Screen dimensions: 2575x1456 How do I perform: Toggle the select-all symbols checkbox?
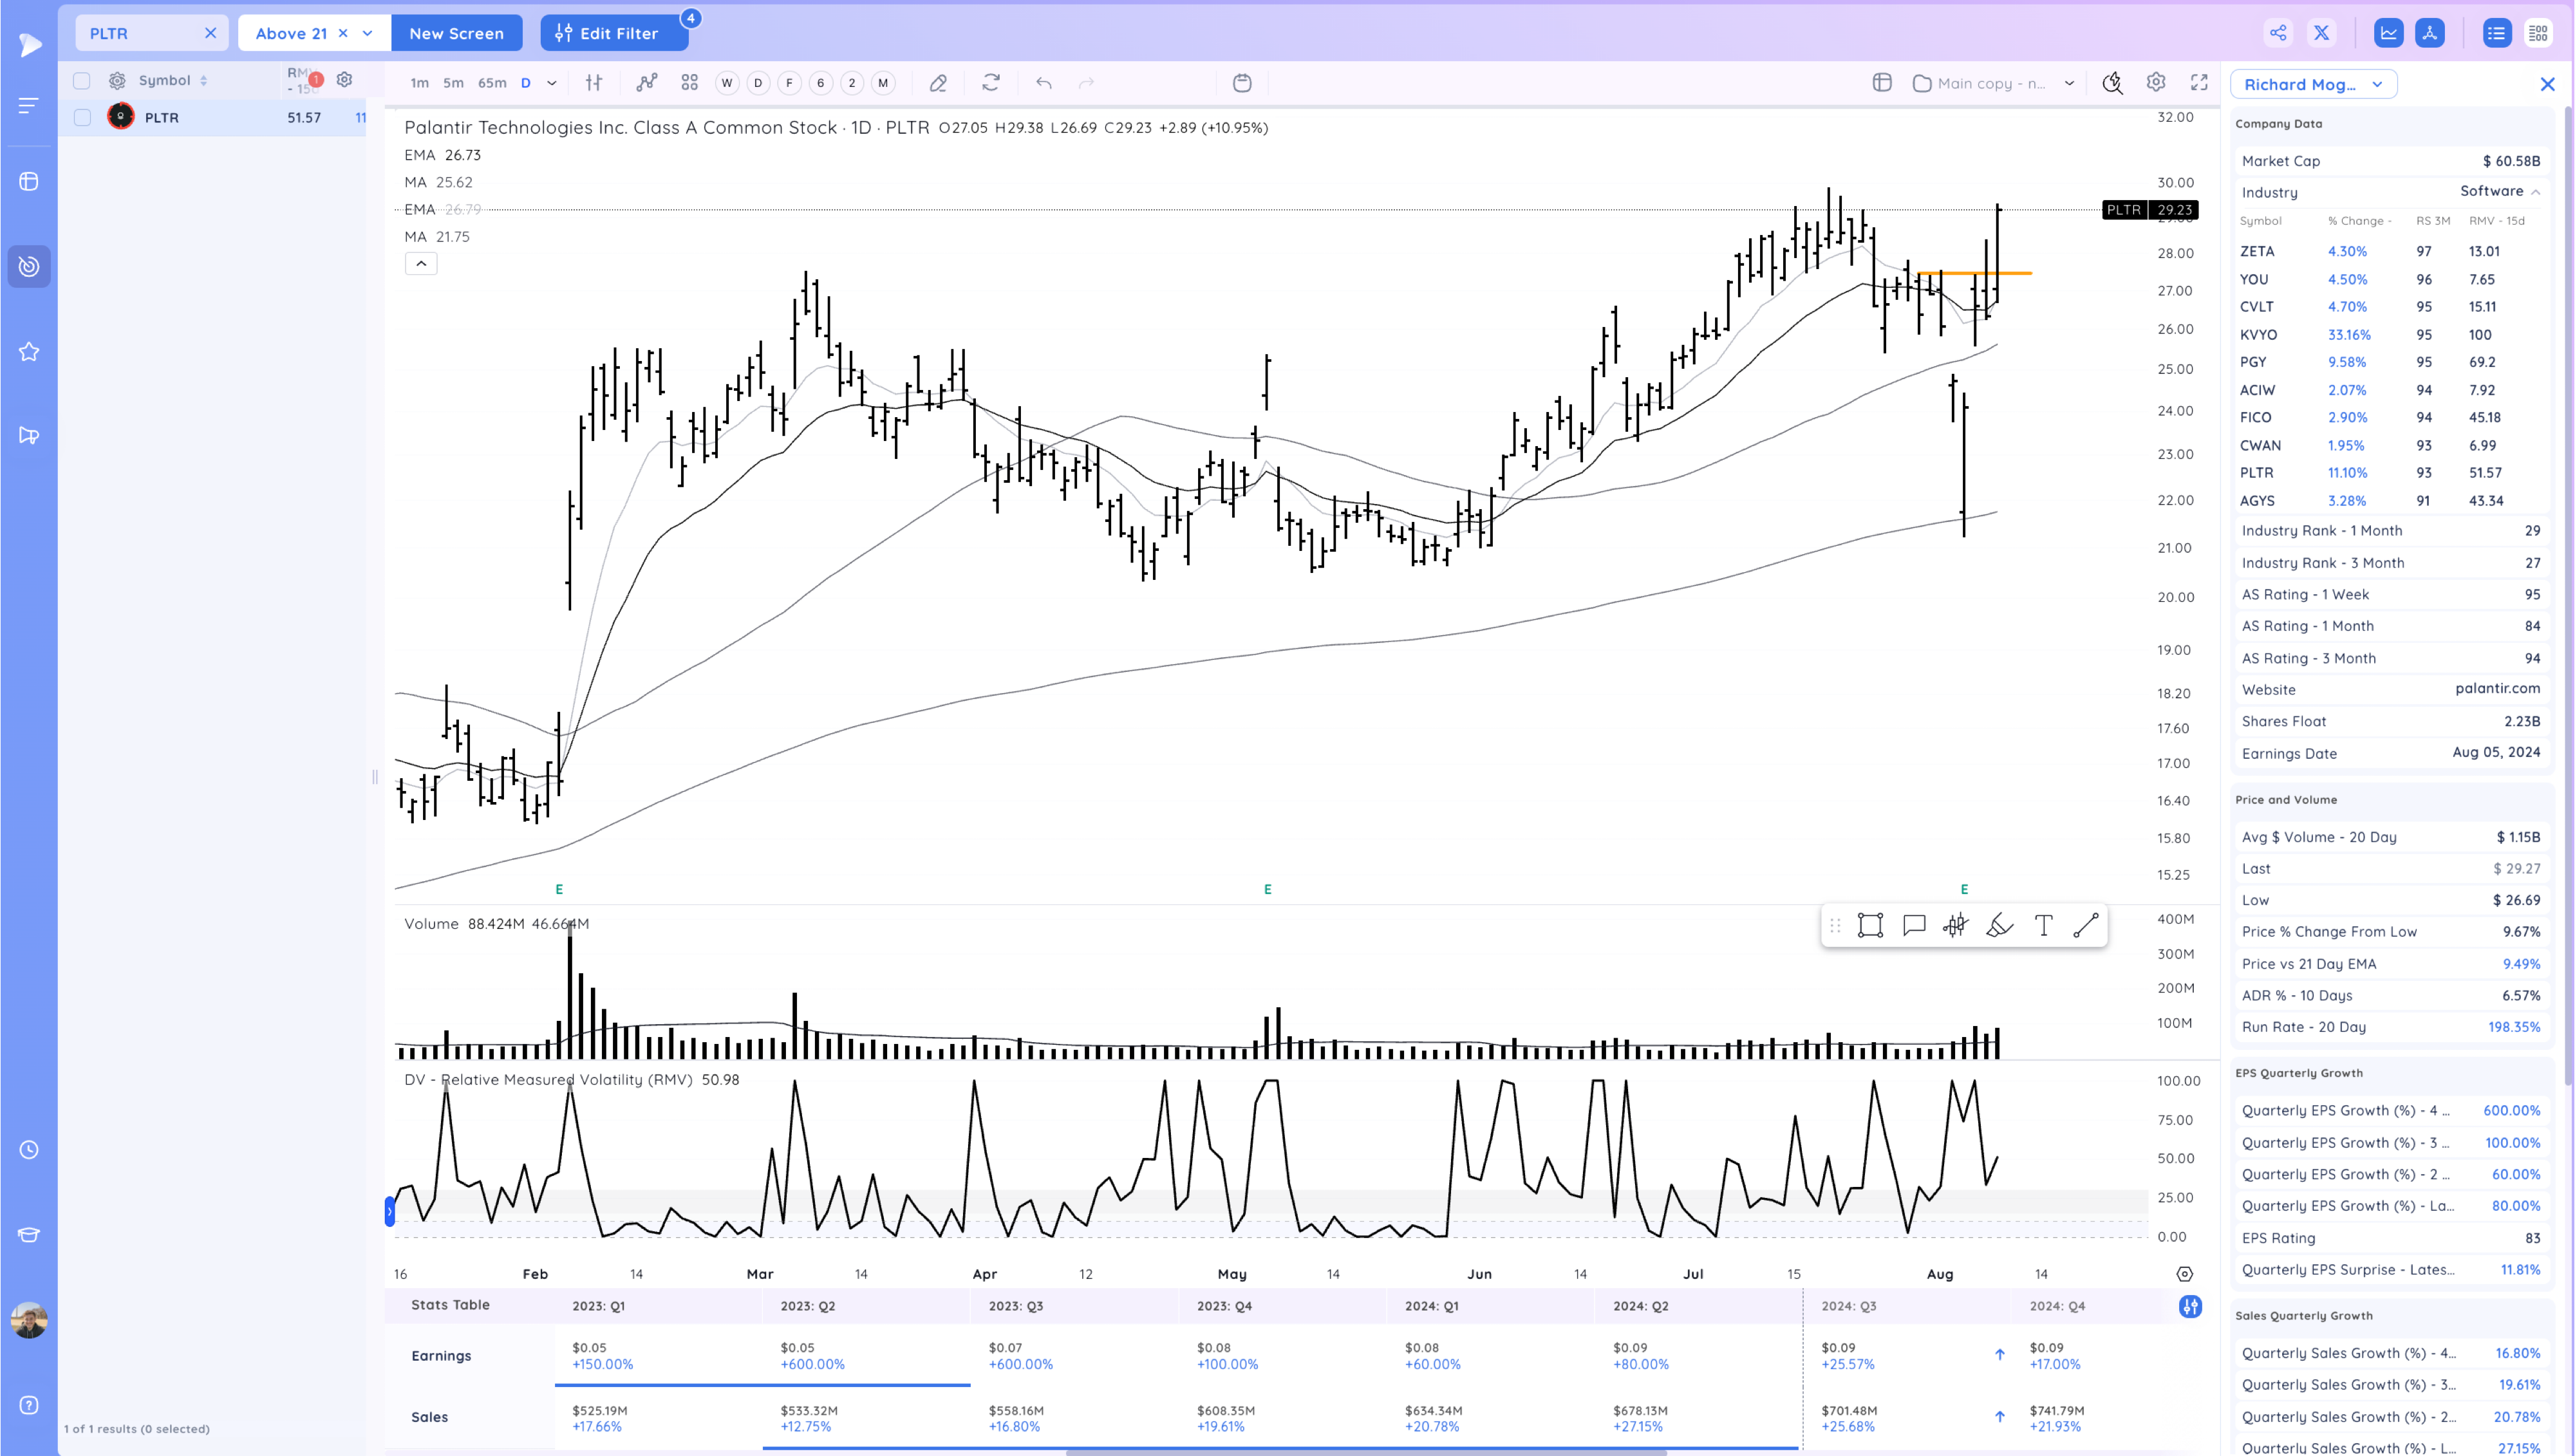point(82,81)
